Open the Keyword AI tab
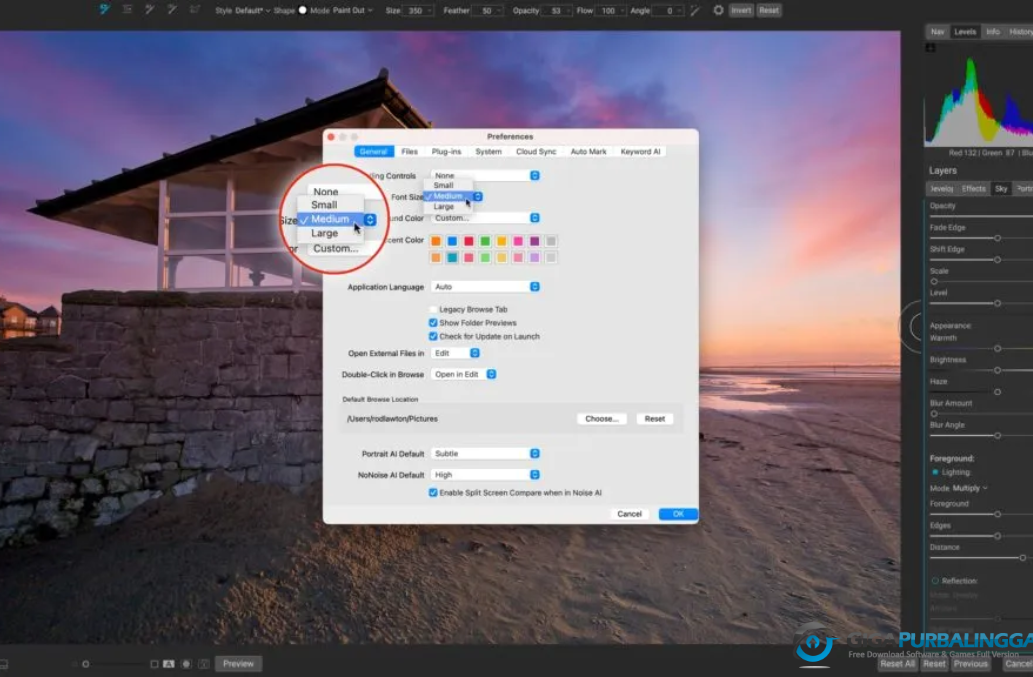The height and width of the screenshot is (677, 1033). 640,151
